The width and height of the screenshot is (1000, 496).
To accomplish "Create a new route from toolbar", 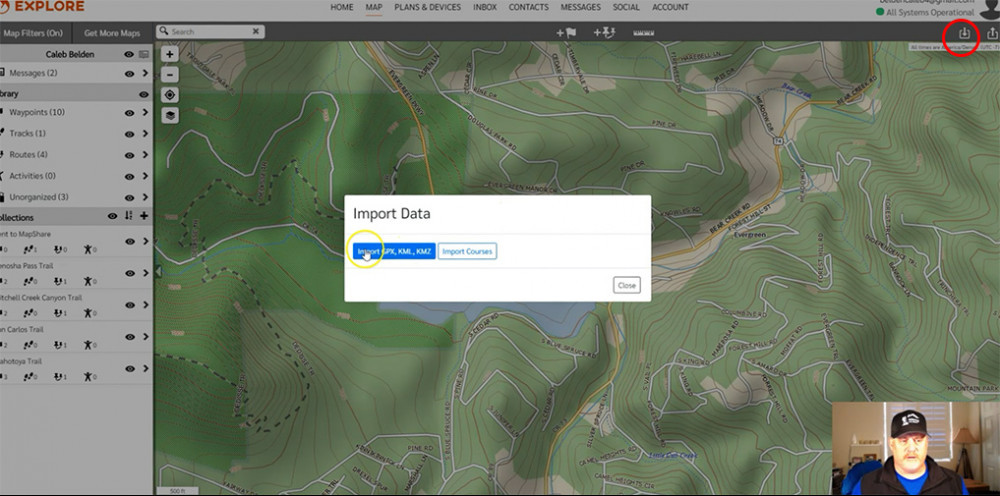I will point(603,32).
